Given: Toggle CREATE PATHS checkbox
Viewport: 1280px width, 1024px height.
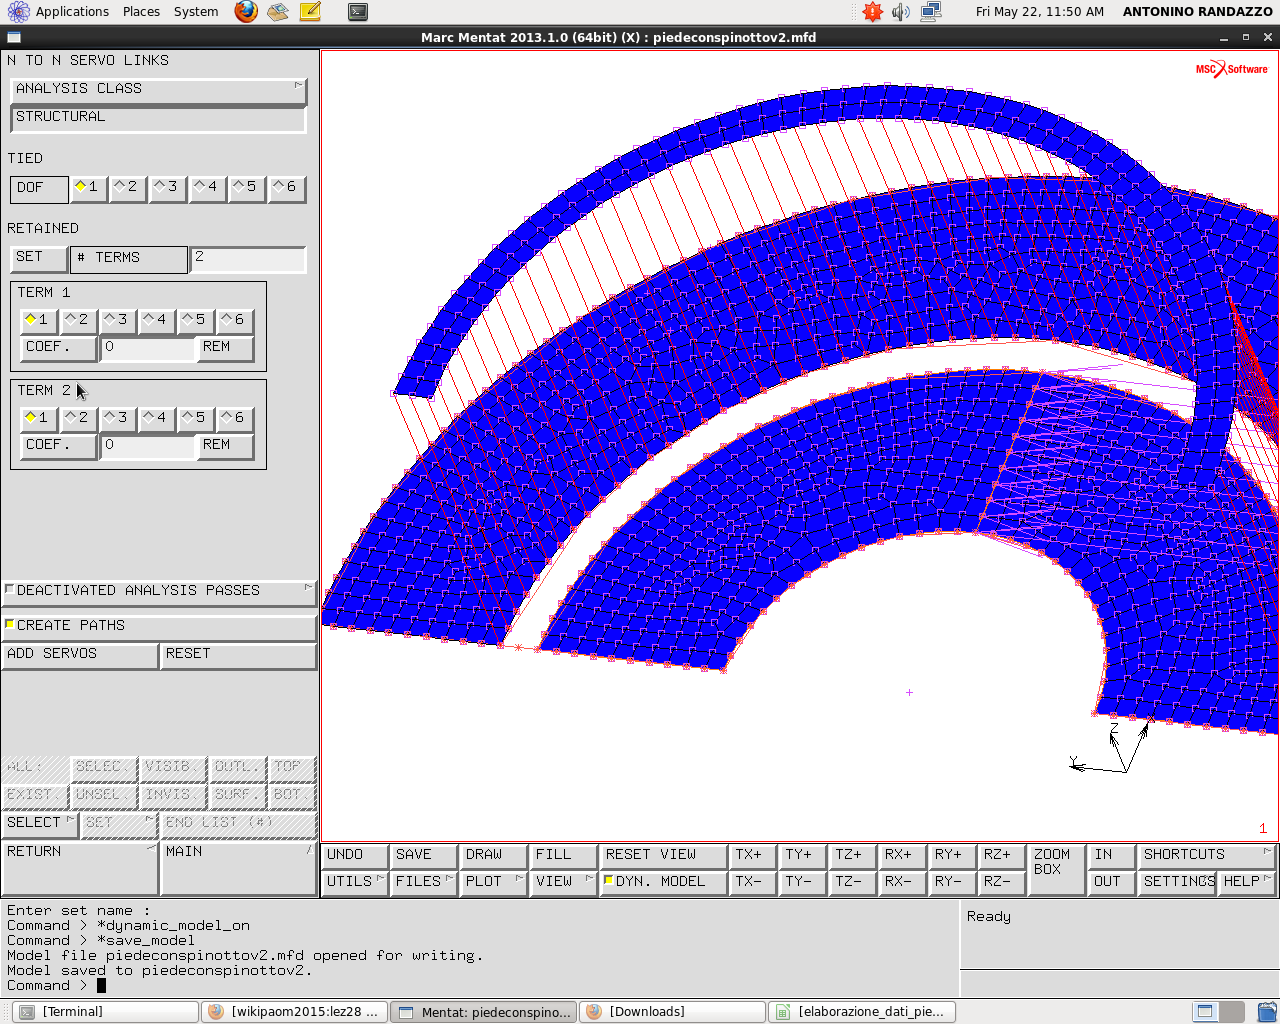Looking at the screenshot, I should click(x=159, y=626).
